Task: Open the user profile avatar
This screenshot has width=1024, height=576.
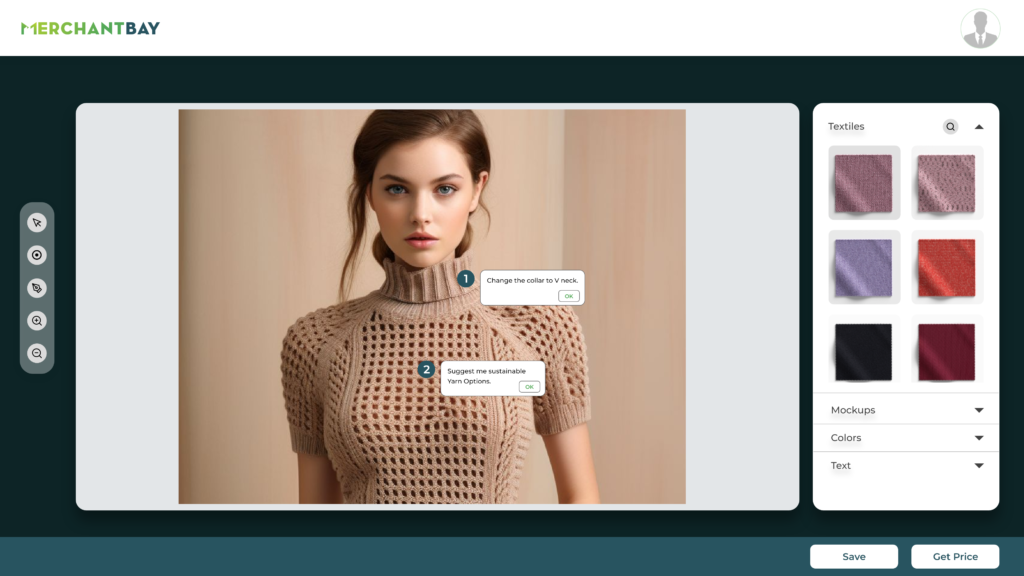Action: 980,29
